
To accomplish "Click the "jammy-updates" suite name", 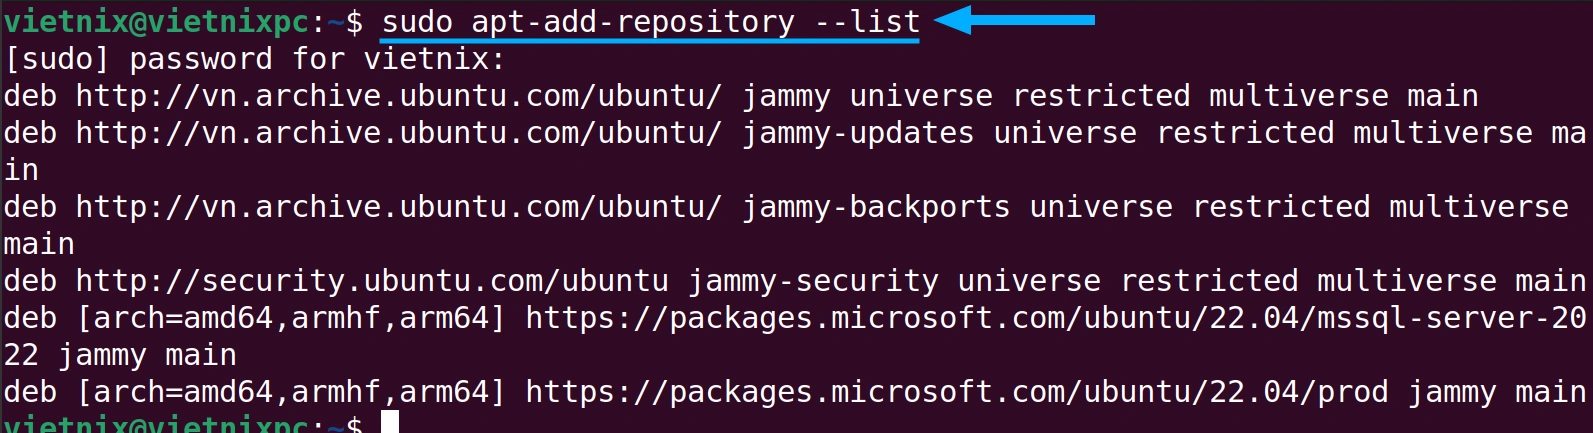I will [858, 133].
